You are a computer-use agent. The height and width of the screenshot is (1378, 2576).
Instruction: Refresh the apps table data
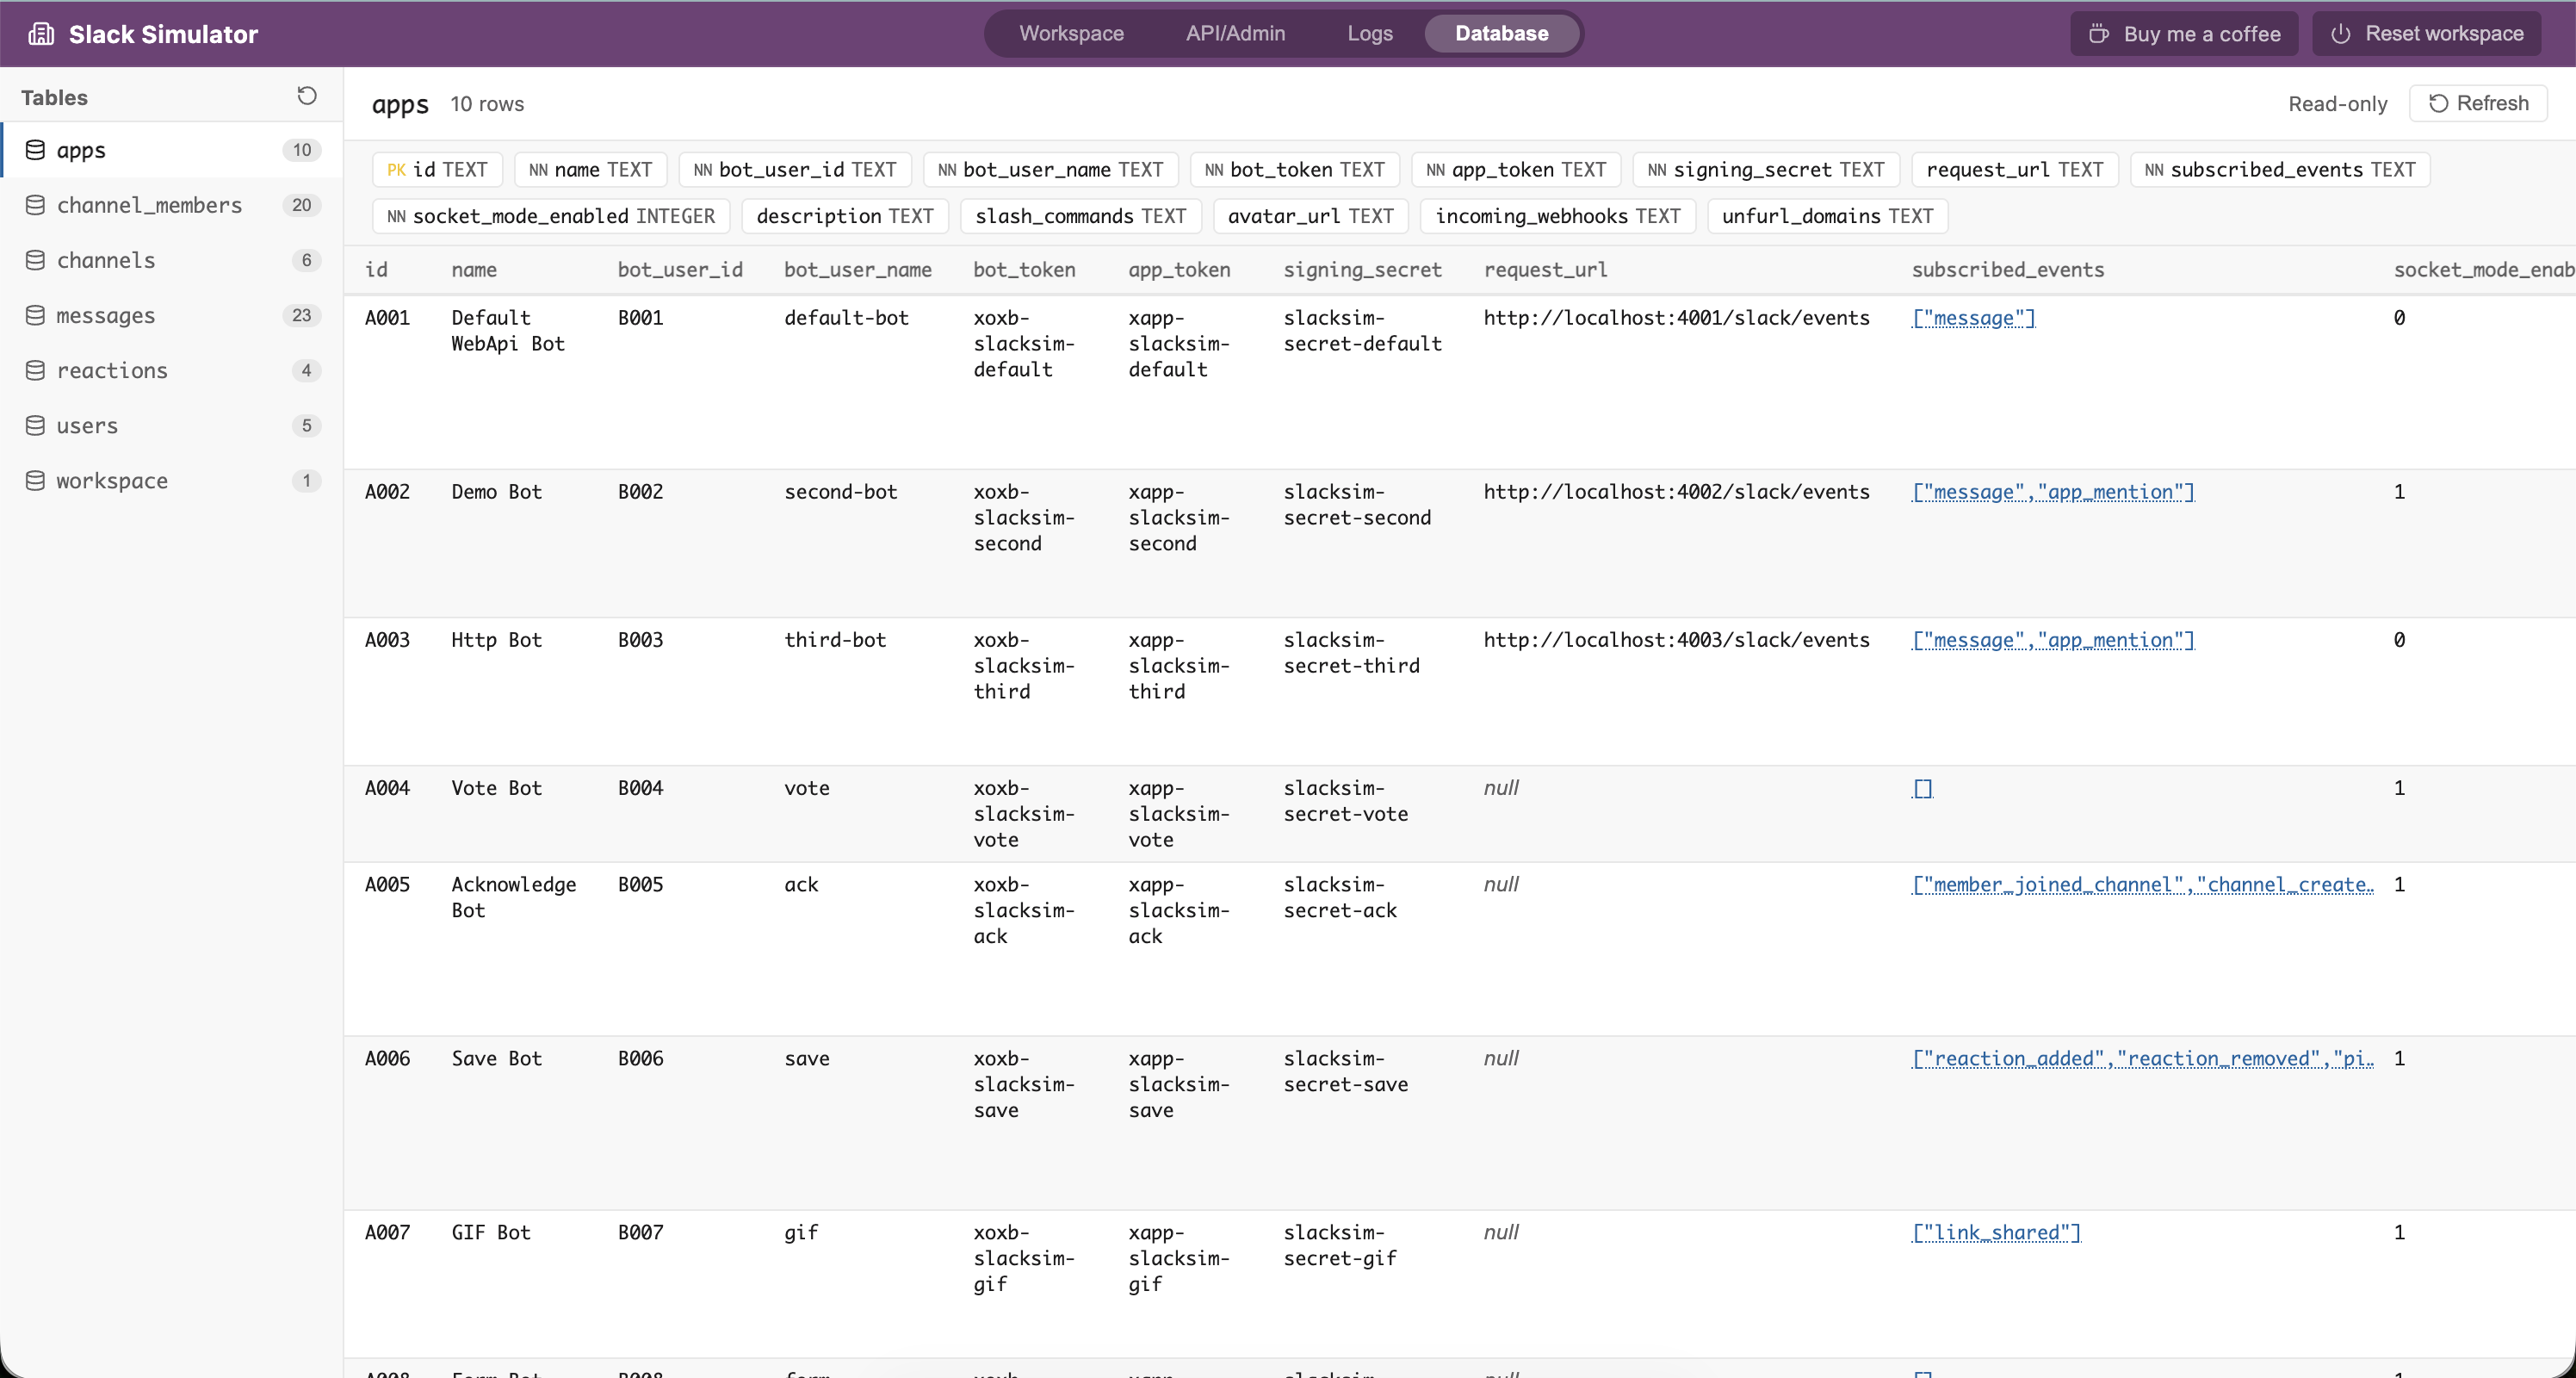click(2478, 103)
